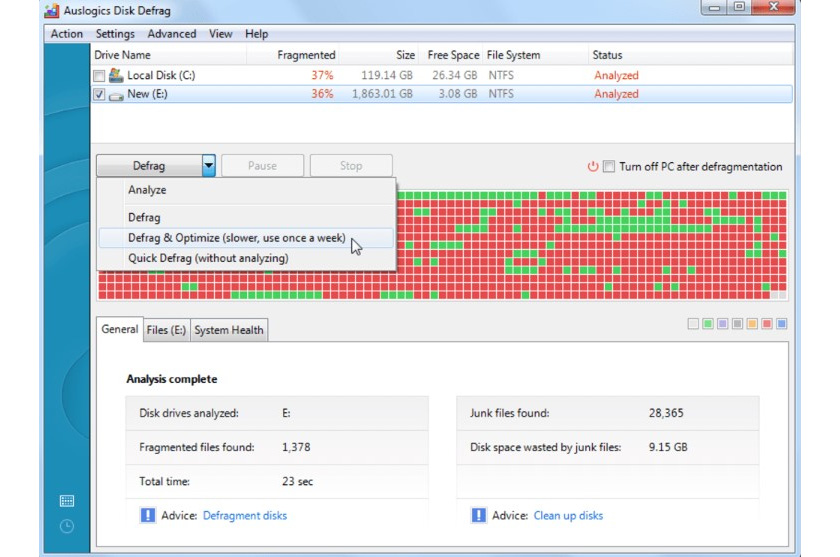Click the main Defrag button
This screenshot has height=557, width=840.
(x=149, y=165)
